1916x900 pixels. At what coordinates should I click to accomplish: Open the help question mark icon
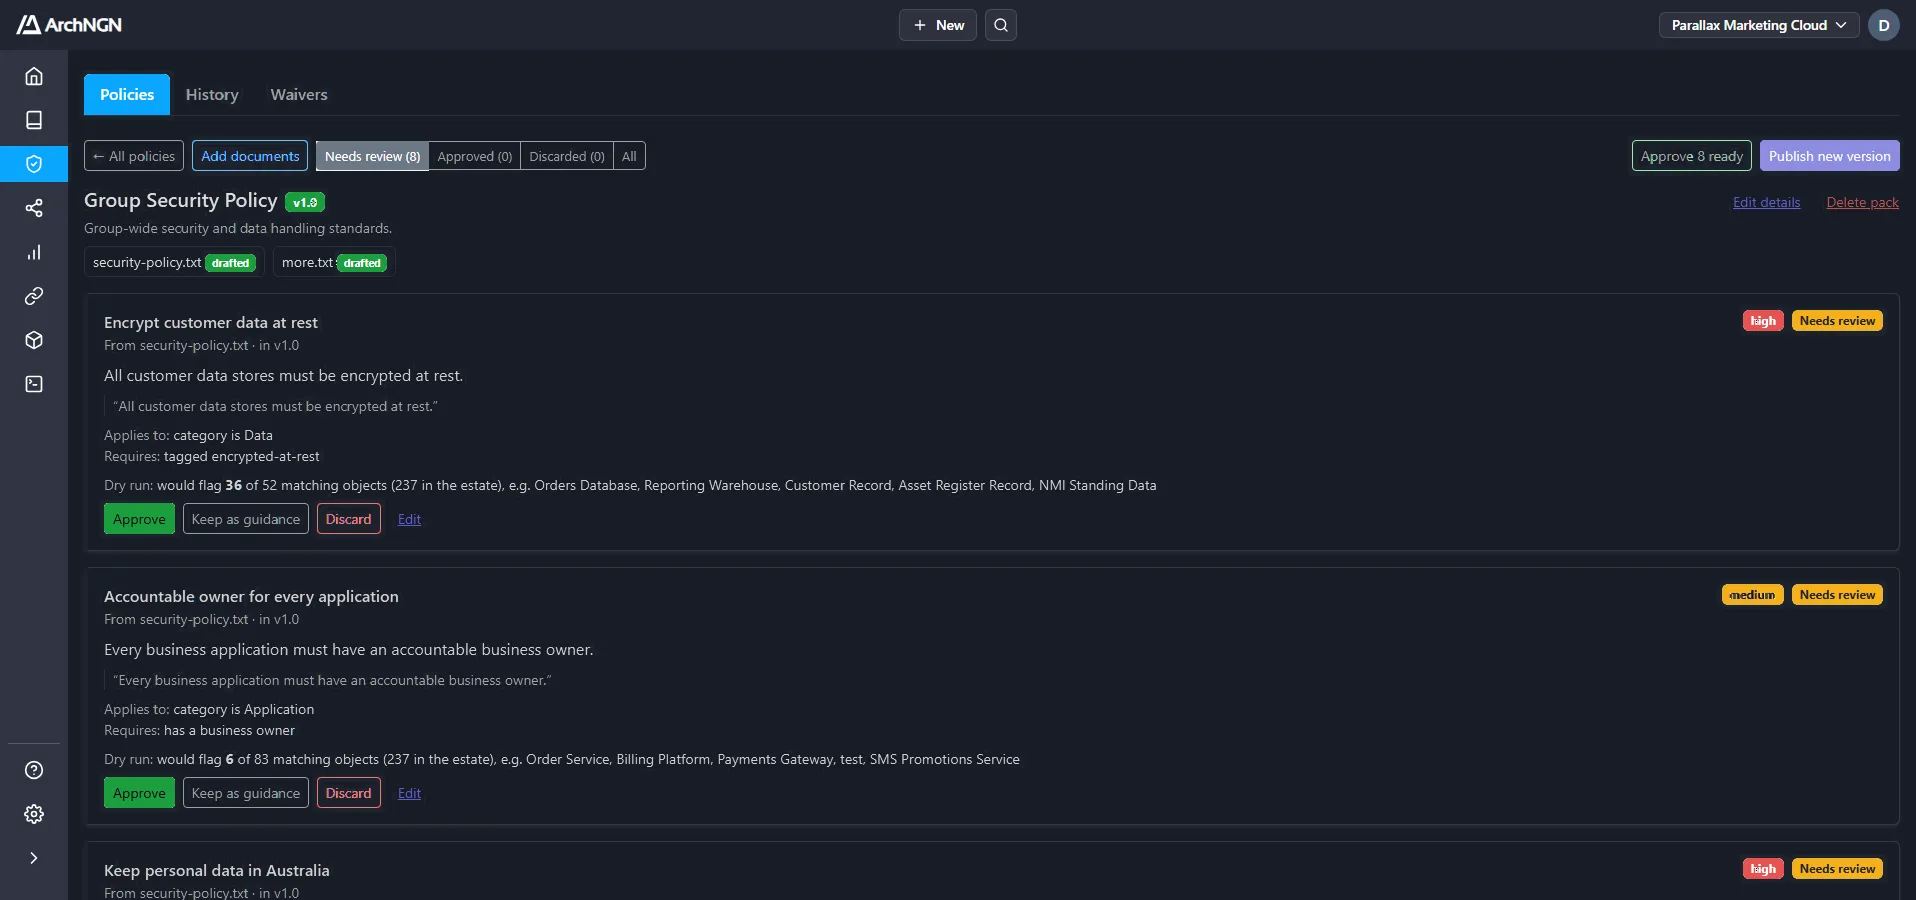pos(34,770)
